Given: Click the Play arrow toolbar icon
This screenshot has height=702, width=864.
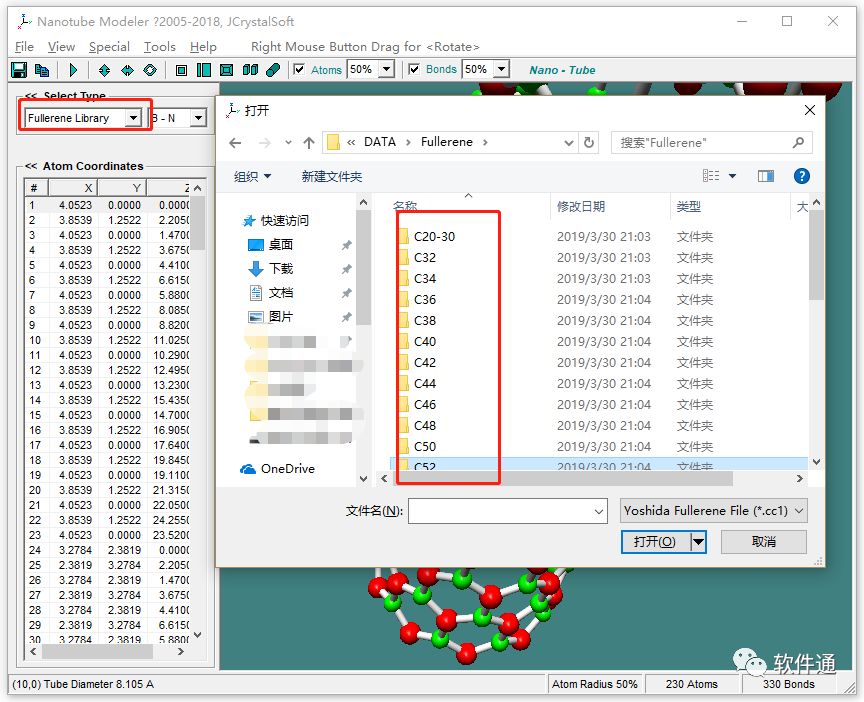Looking at the screenshot, I should (73, 70).
